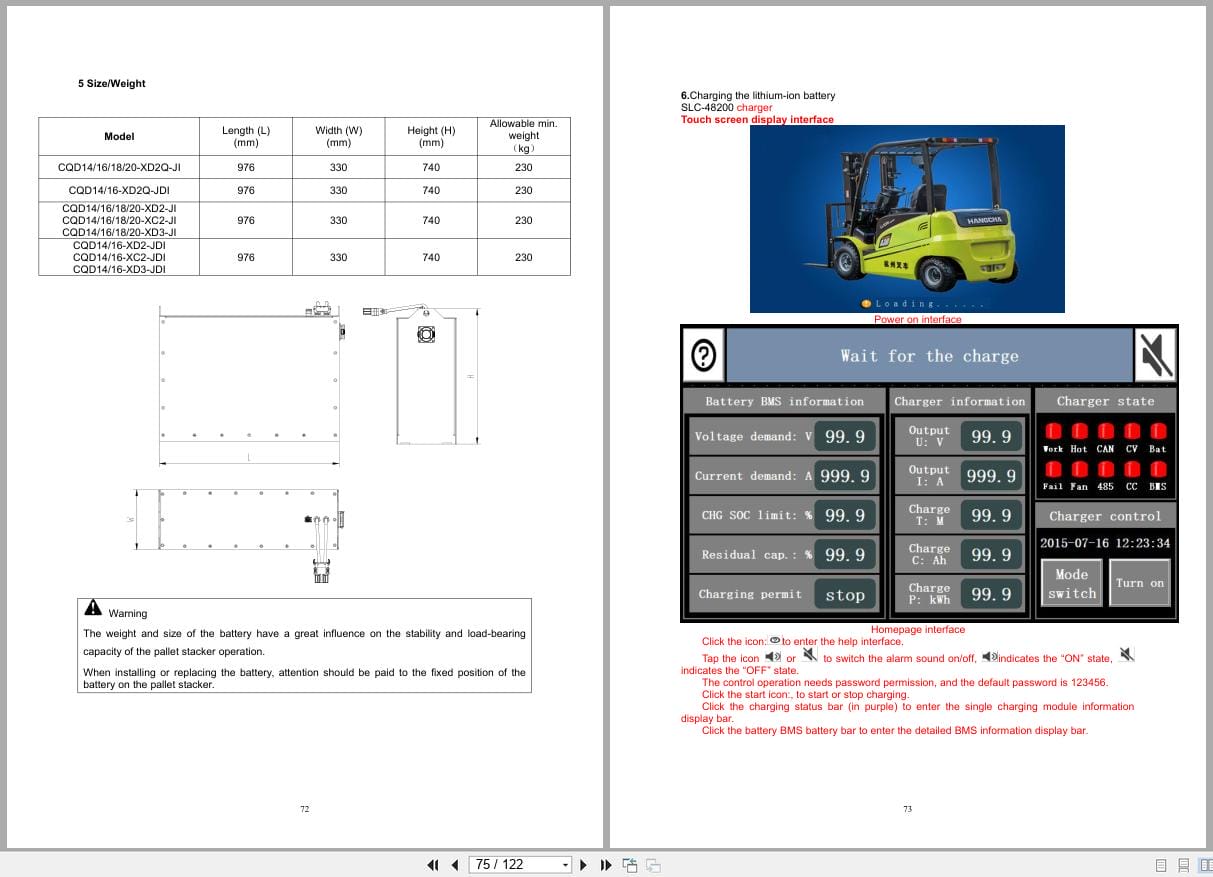
Task: Click the forklift Loading image
Action: click(x=906, y=219)
